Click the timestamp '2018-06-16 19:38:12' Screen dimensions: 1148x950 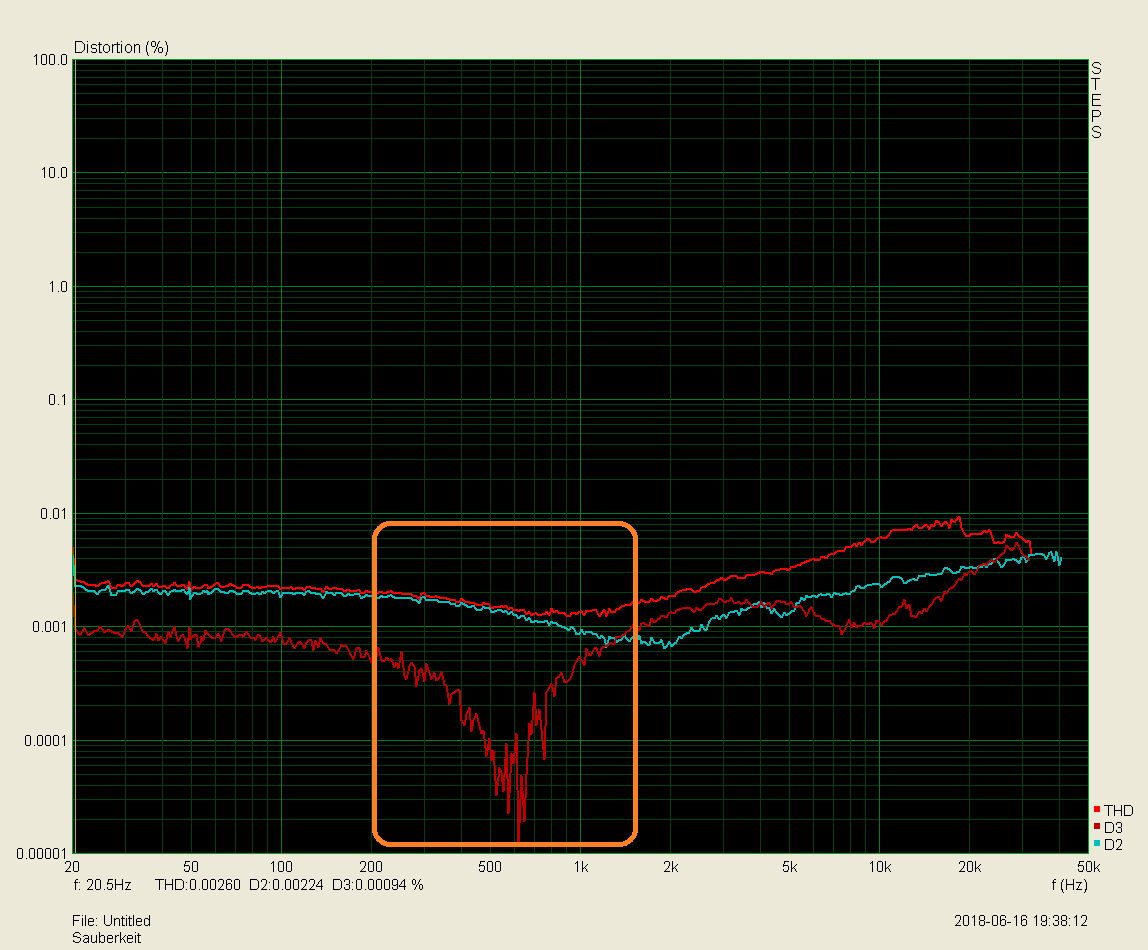1021,921
